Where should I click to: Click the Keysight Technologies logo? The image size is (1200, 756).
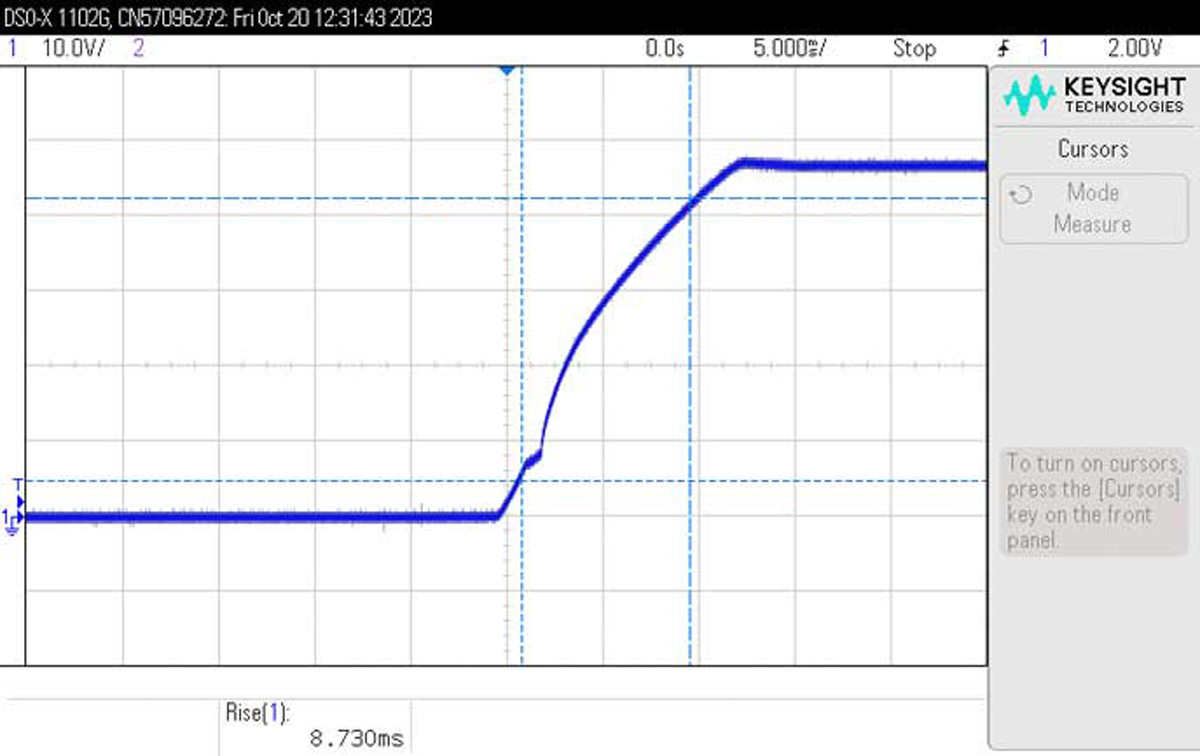click(1093, 96)
